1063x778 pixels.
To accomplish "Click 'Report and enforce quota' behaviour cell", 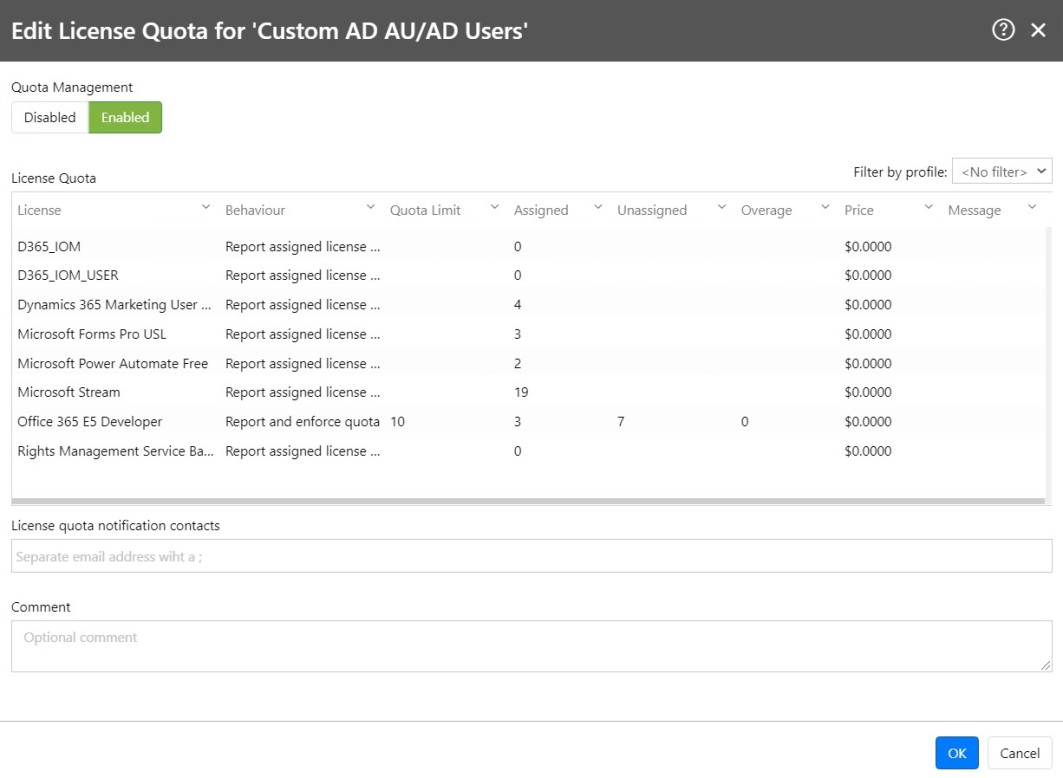I will tap(302, 422).
